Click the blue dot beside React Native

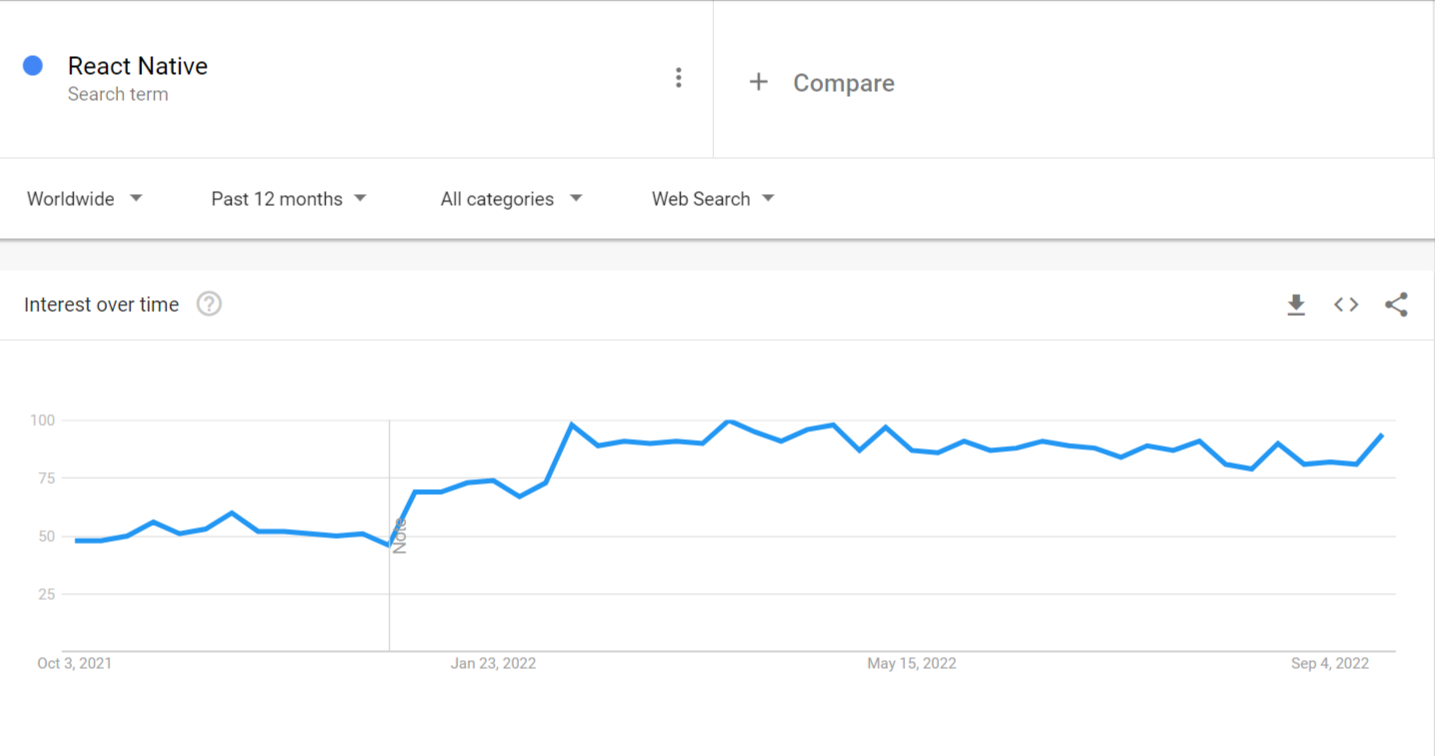(x=33, y=66)
